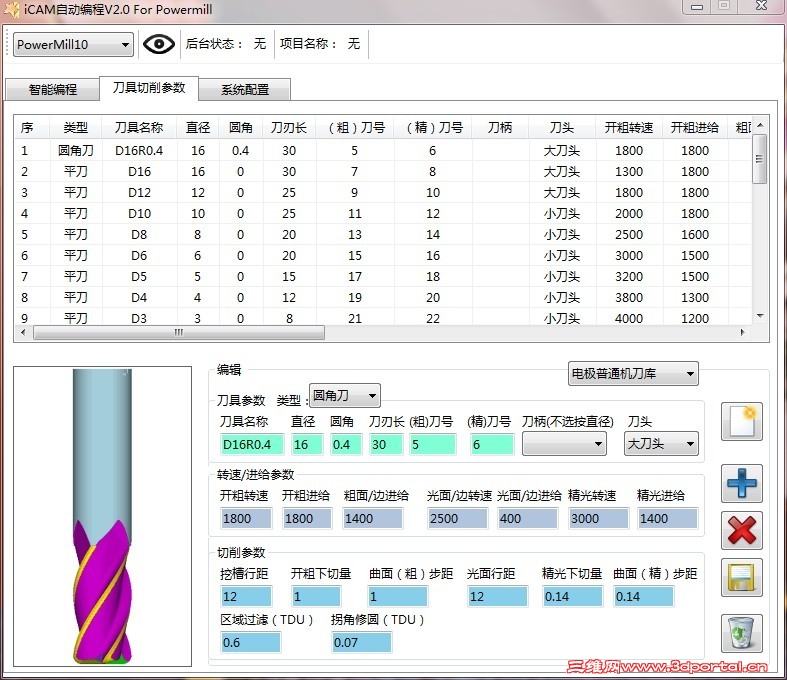The width and height of the screenshot is (787, 680).
Task: Open the 类型 圆角刀 type dropdown
Action: 345,395
